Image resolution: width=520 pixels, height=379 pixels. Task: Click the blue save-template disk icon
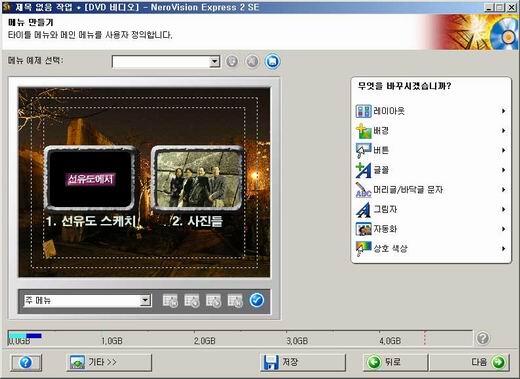pos(272,61)
